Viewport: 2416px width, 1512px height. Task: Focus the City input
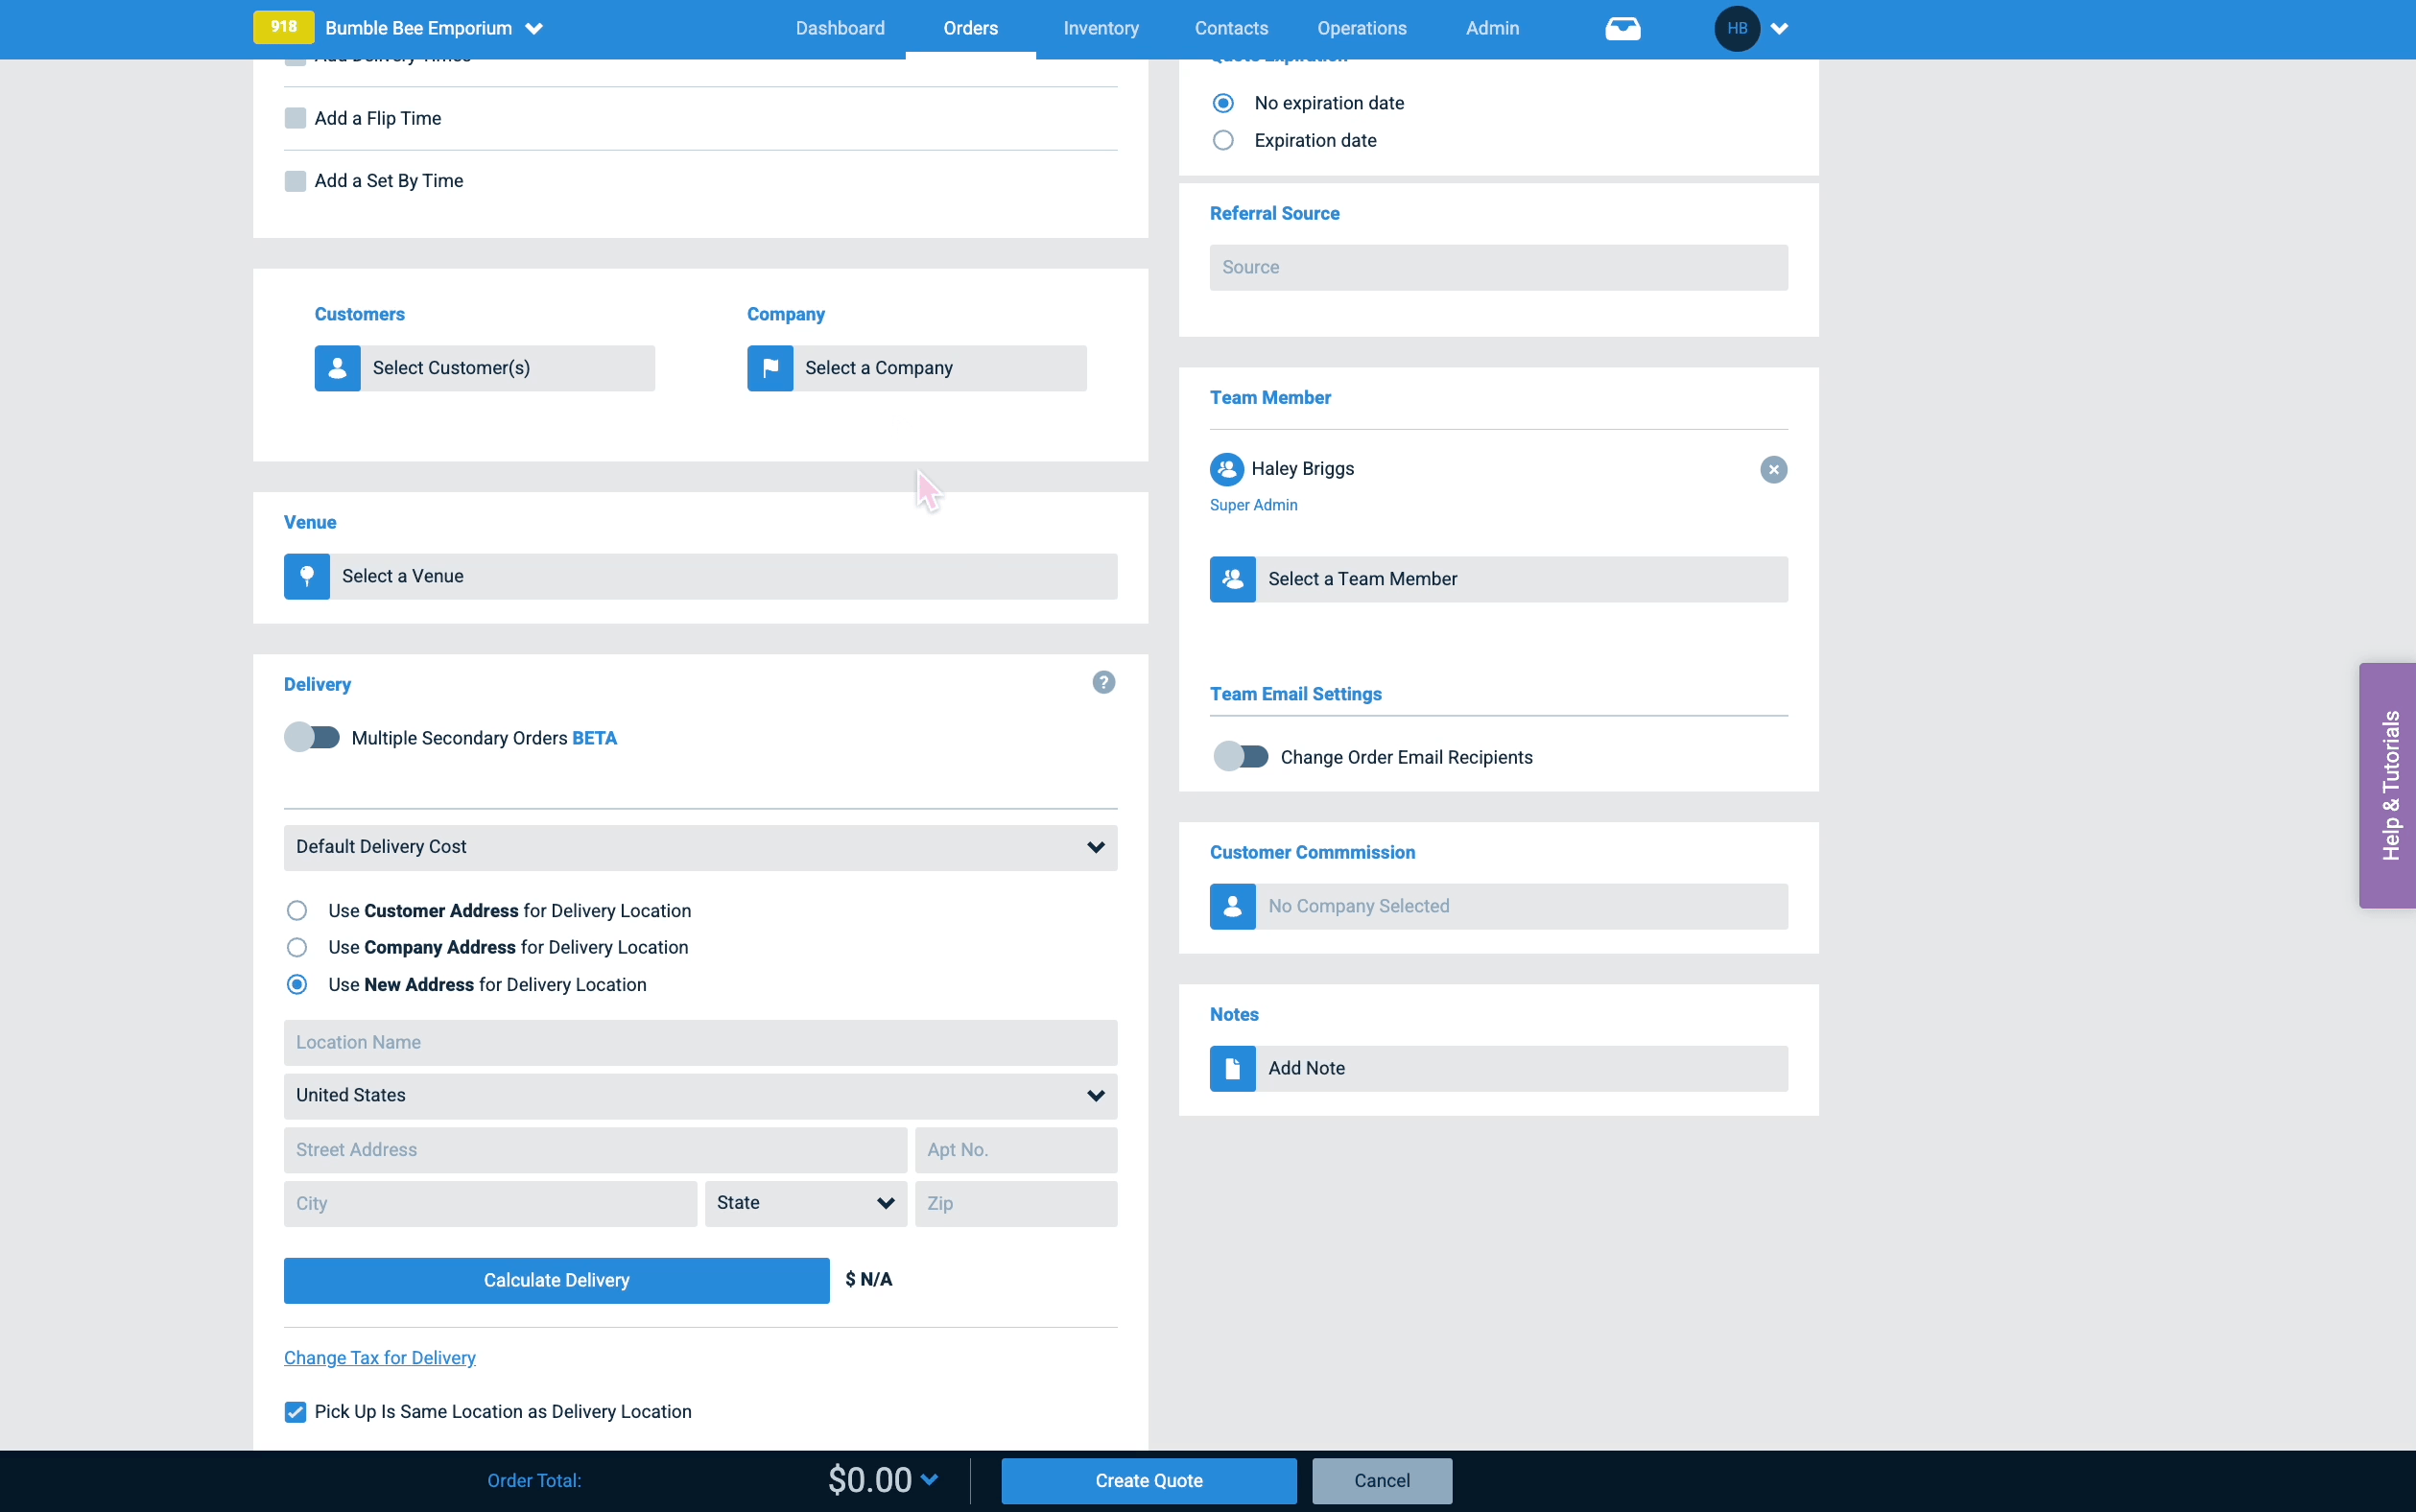pyautogui.click(x=490, y=1204)
